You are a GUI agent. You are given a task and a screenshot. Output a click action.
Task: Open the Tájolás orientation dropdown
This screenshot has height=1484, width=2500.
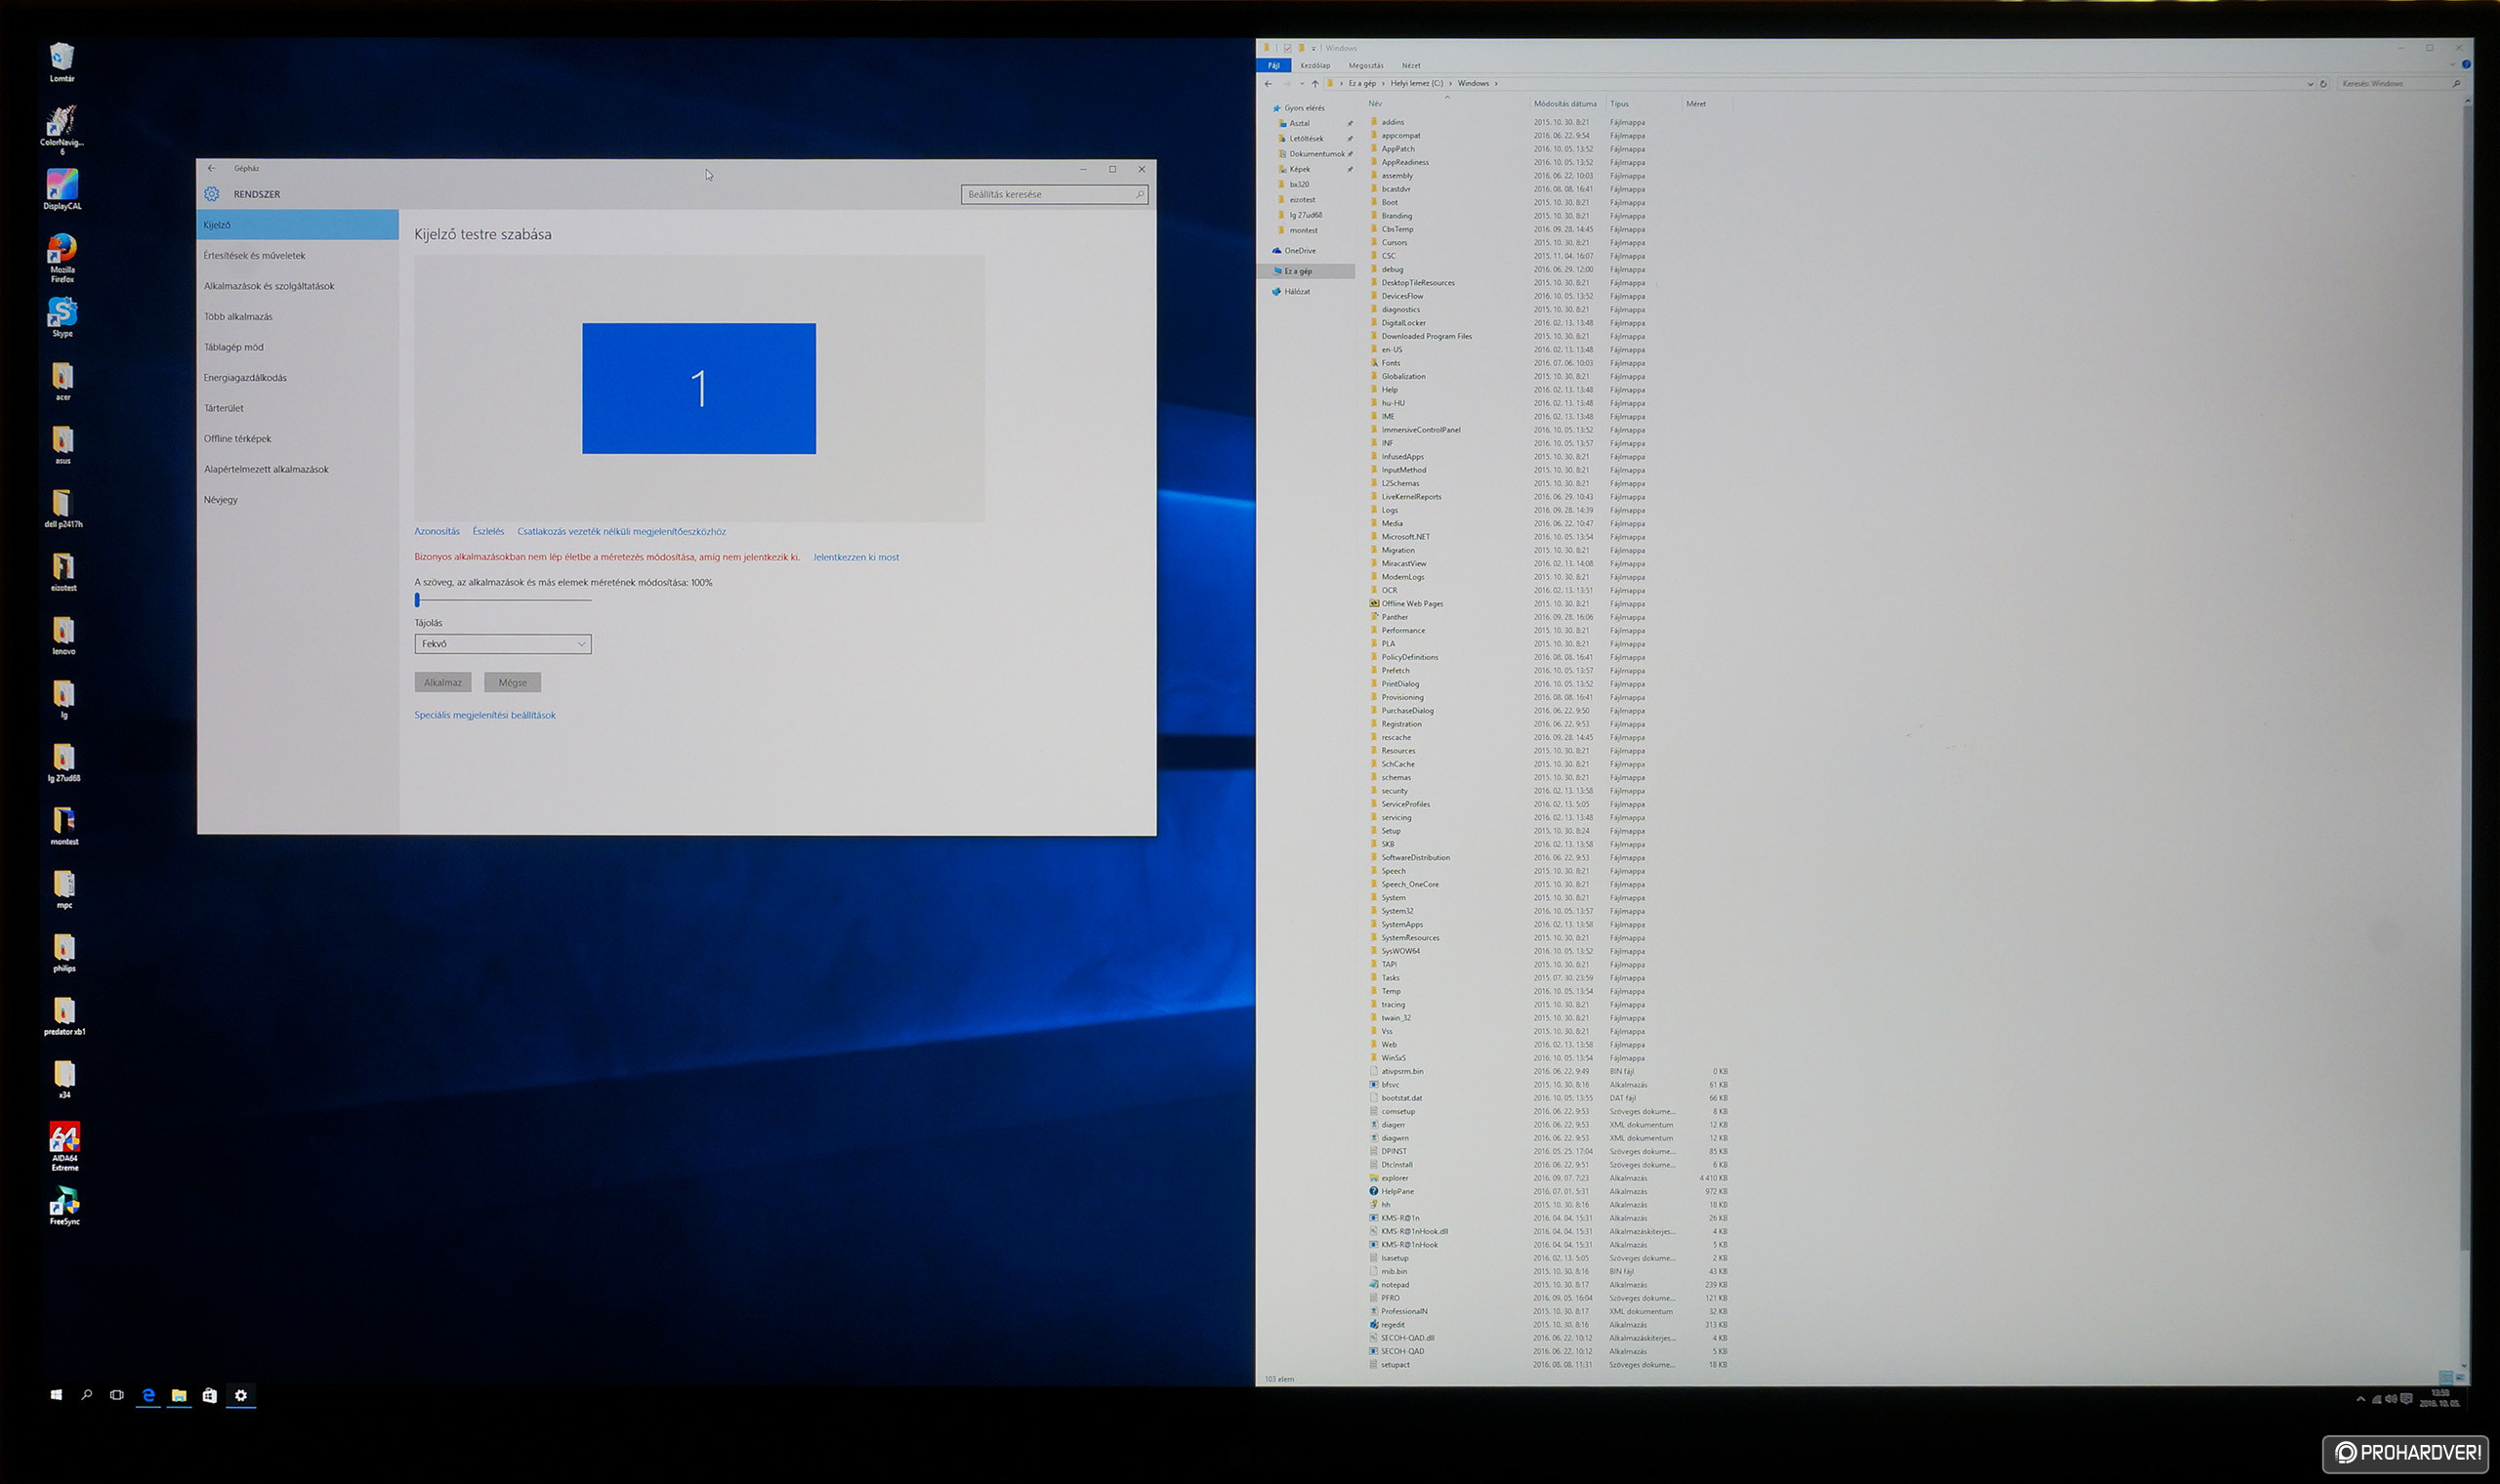(x=503, y=644)
